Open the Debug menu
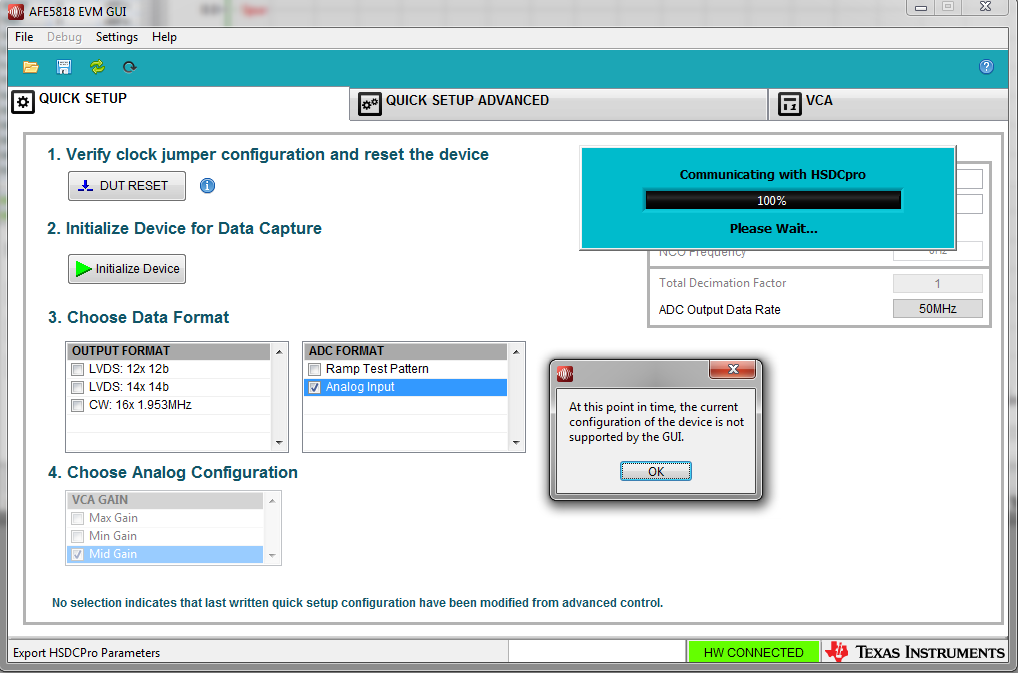 64,37
